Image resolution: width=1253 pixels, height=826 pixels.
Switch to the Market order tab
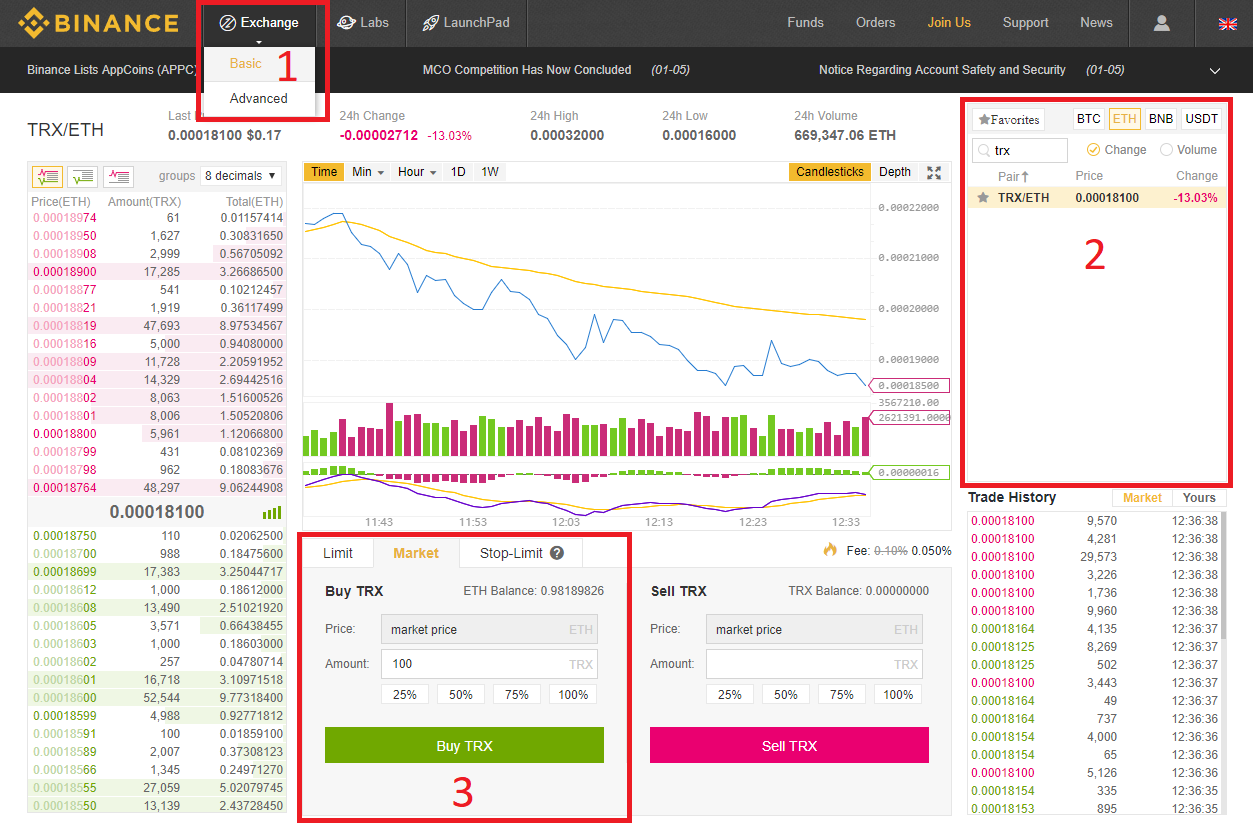point(416,553)
